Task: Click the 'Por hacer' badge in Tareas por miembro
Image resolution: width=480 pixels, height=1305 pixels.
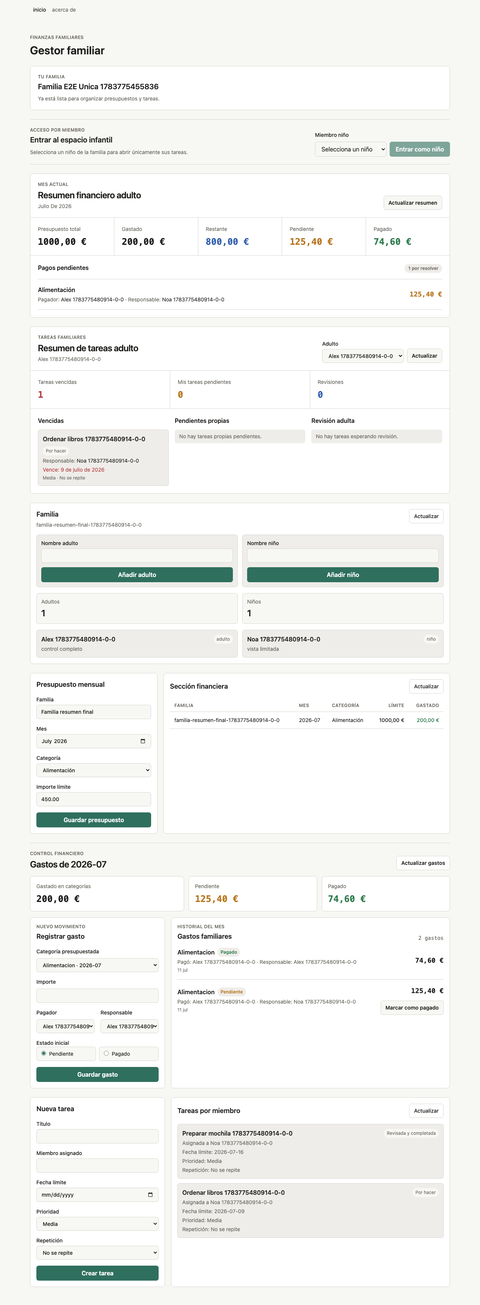Action: tap(426, 1192)
